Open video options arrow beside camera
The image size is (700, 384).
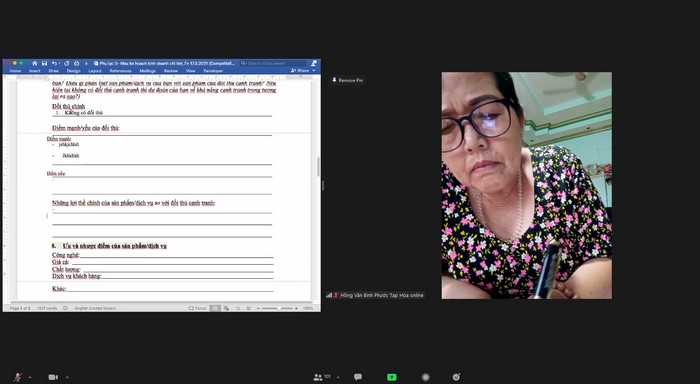pyautogui.click(x=67, y=377)
